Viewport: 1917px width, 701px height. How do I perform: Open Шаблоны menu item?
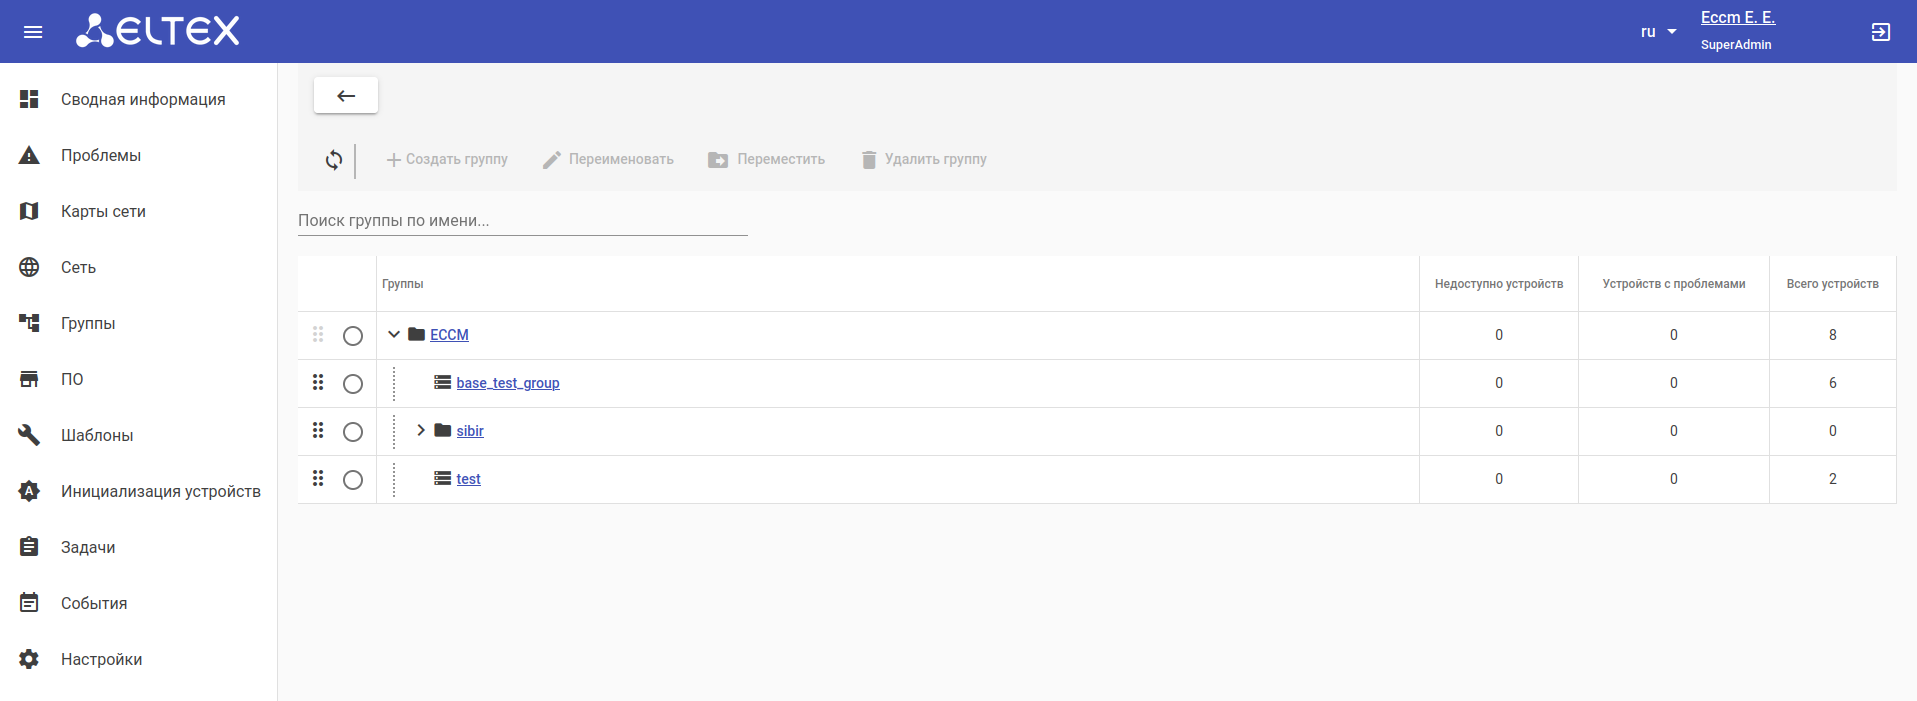click(x=138, y=435)
